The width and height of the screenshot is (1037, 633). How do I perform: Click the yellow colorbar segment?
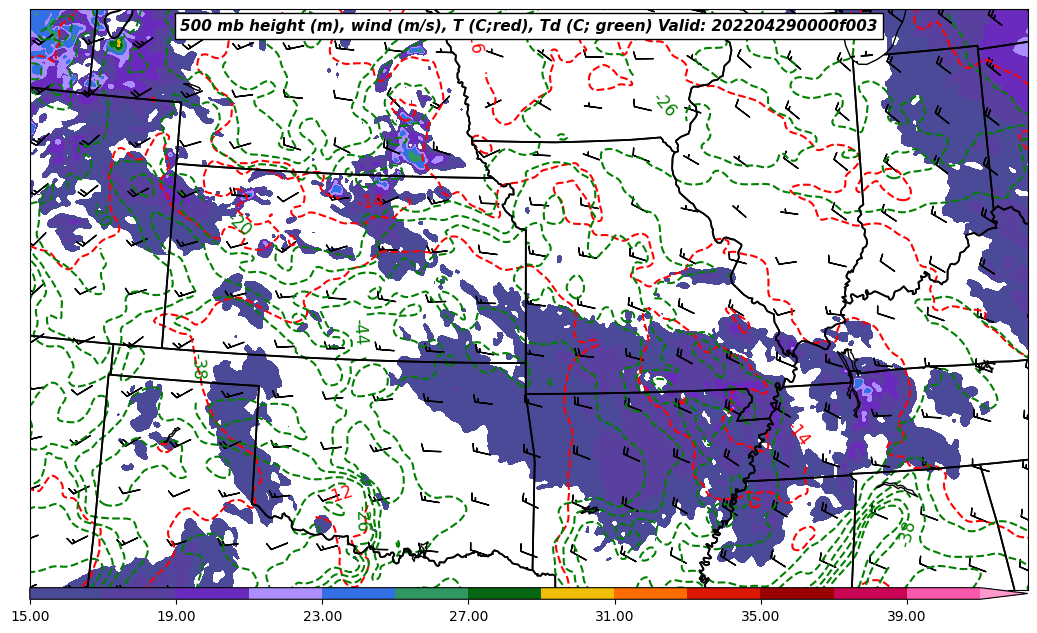pos(577,593)
